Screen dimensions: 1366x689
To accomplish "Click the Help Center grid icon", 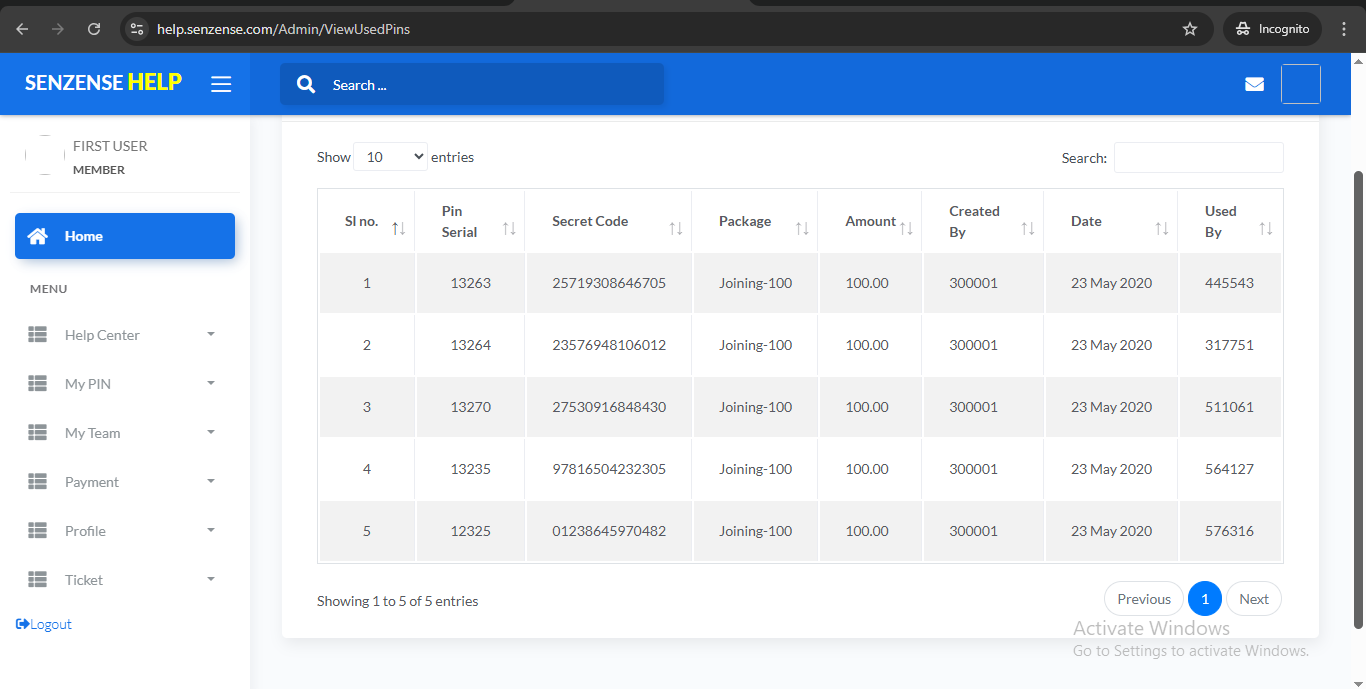I will pyautogui.click(x=38, y=335).
